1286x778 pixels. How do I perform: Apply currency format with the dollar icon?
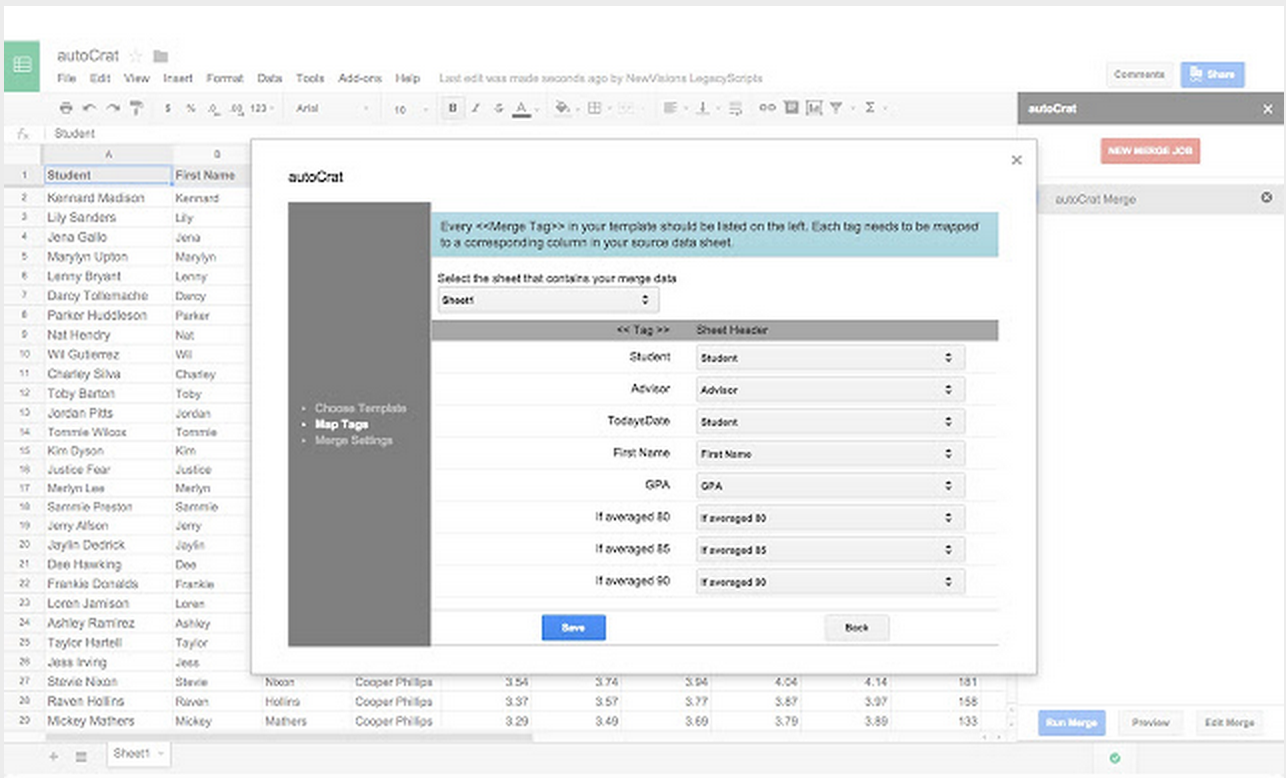(x=168, y=108)
